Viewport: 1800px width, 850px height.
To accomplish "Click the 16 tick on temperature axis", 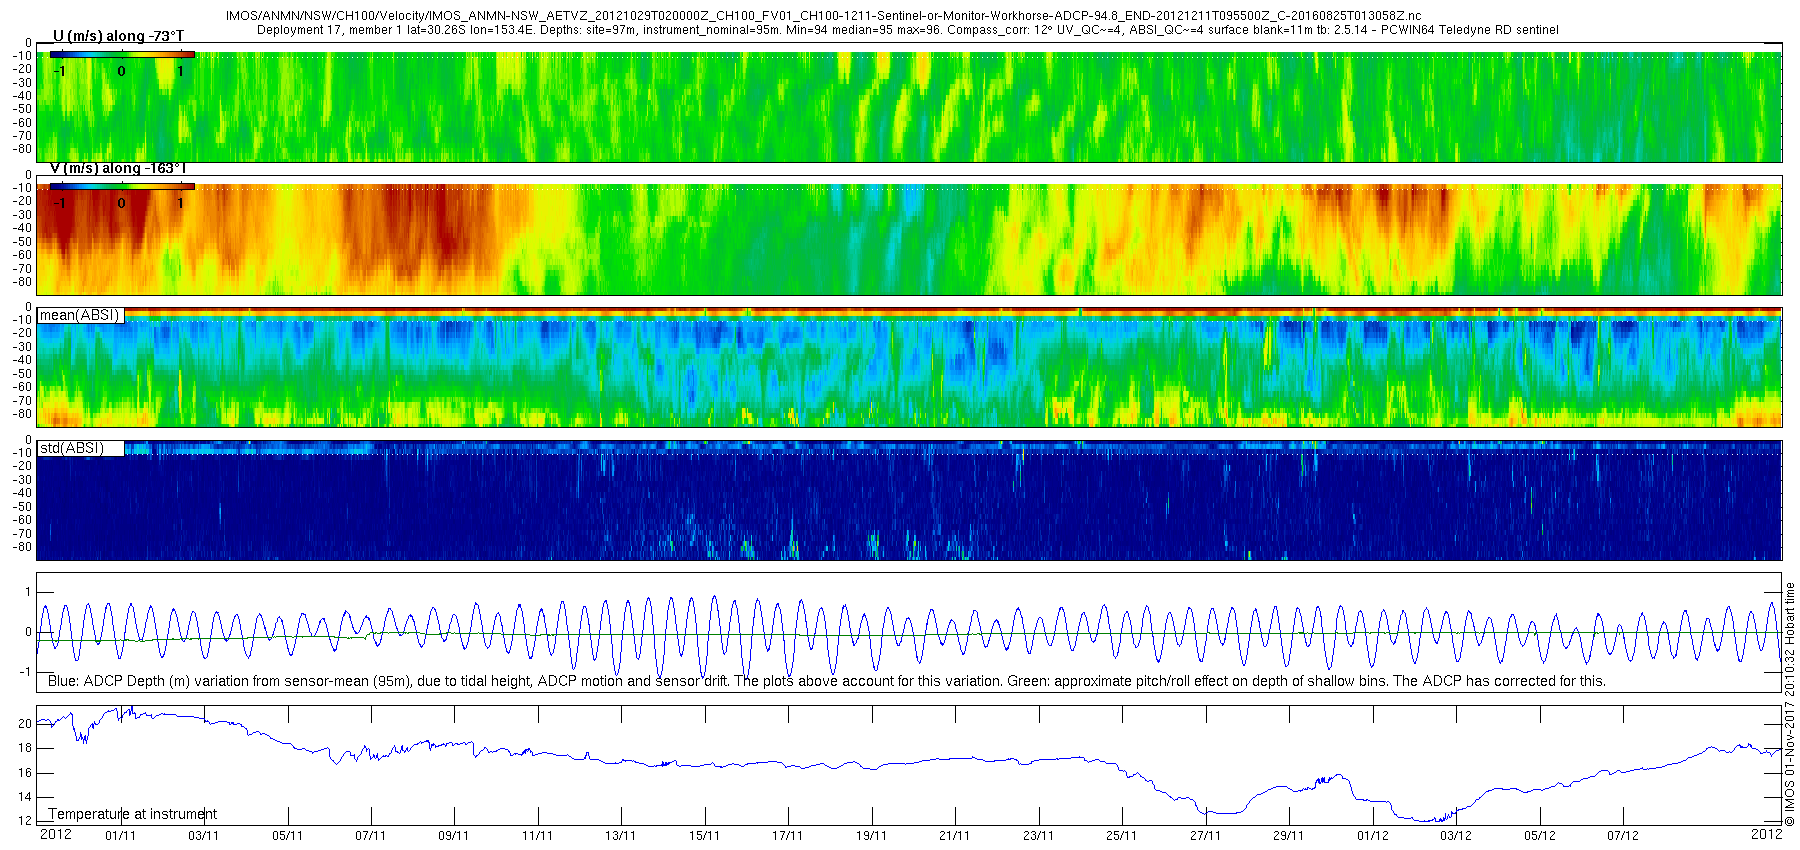I will pos(25,773).
